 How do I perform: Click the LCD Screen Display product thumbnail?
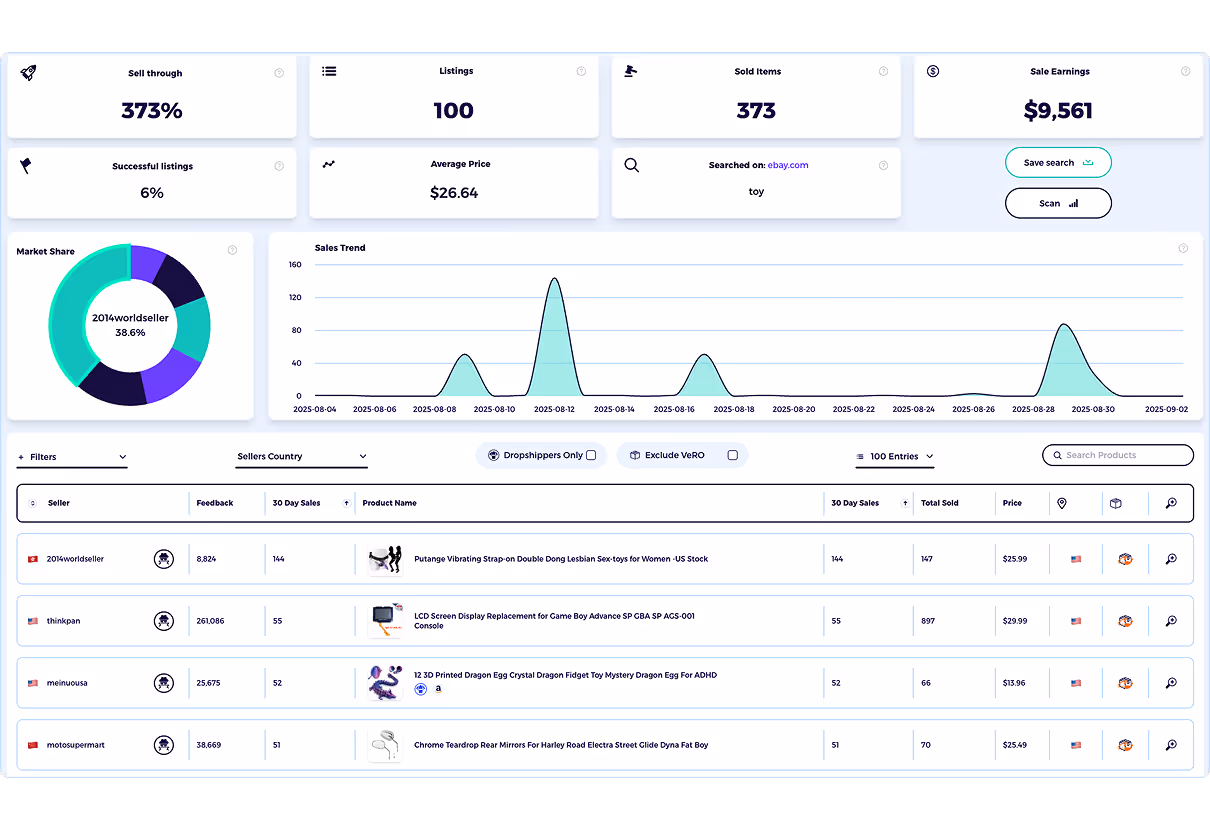pos(385,621)
